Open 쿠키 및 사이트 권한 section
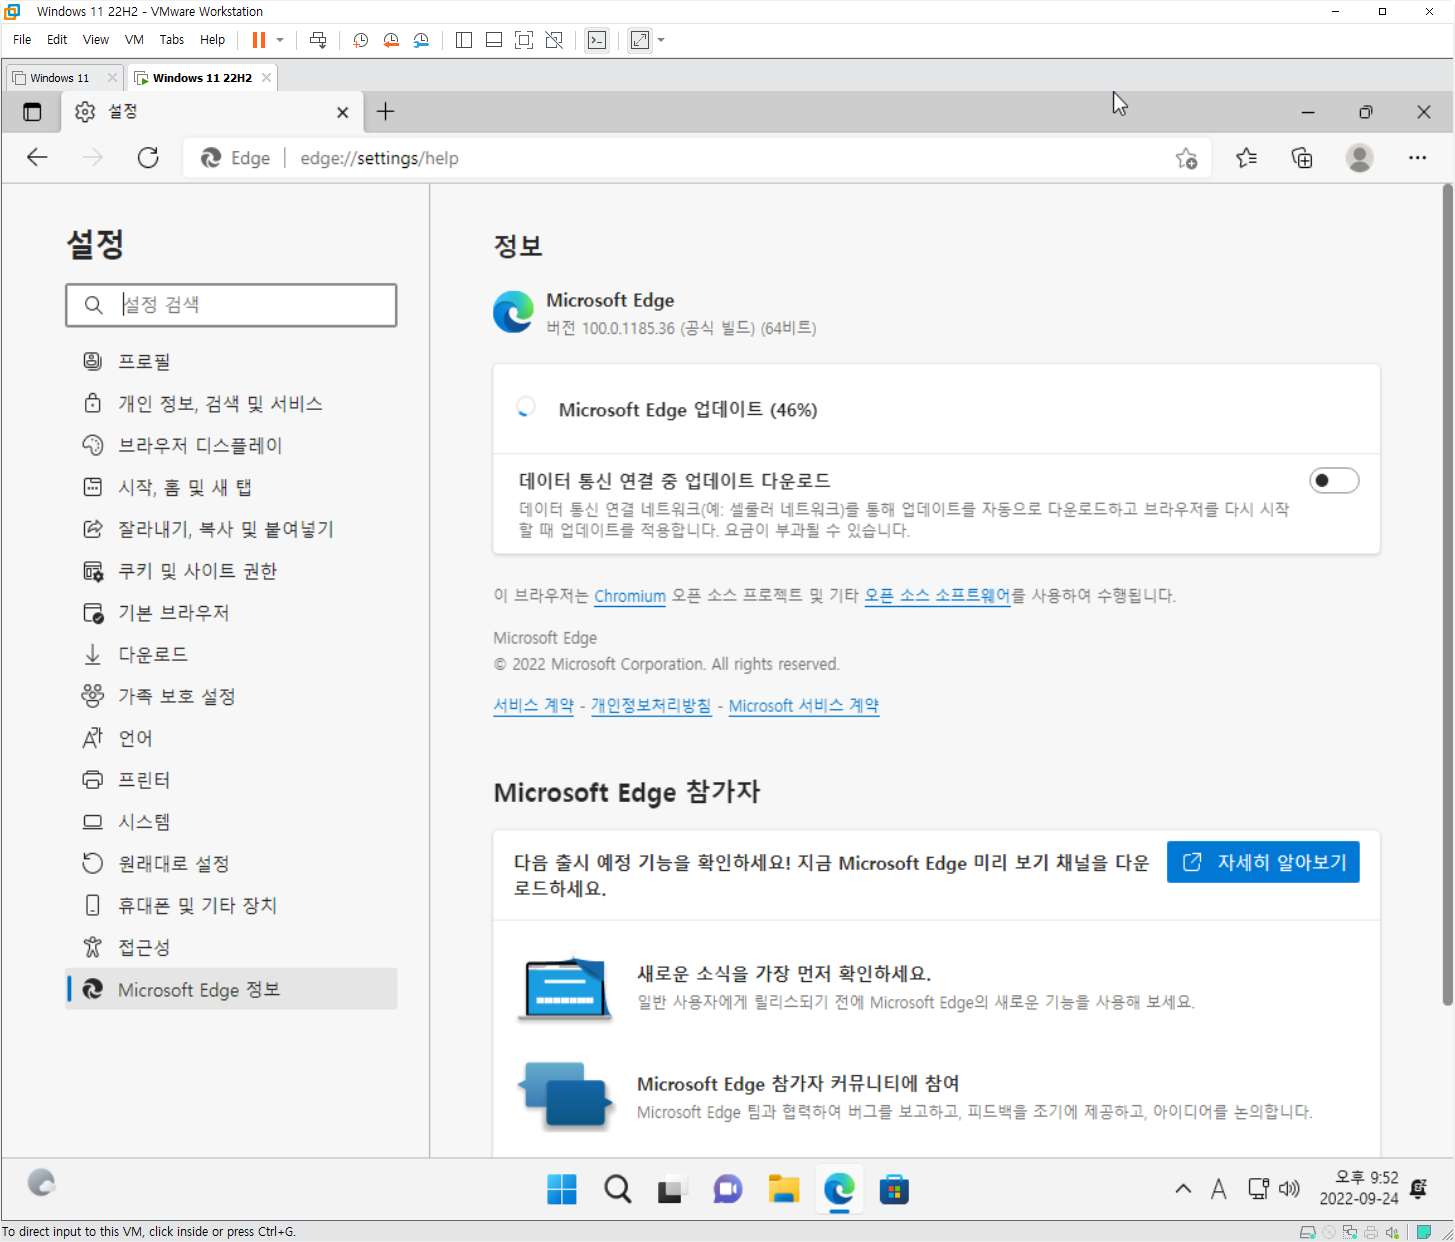Image resolution: width=1455 pixels, height=1242 pixels. (x=231, y=571)
